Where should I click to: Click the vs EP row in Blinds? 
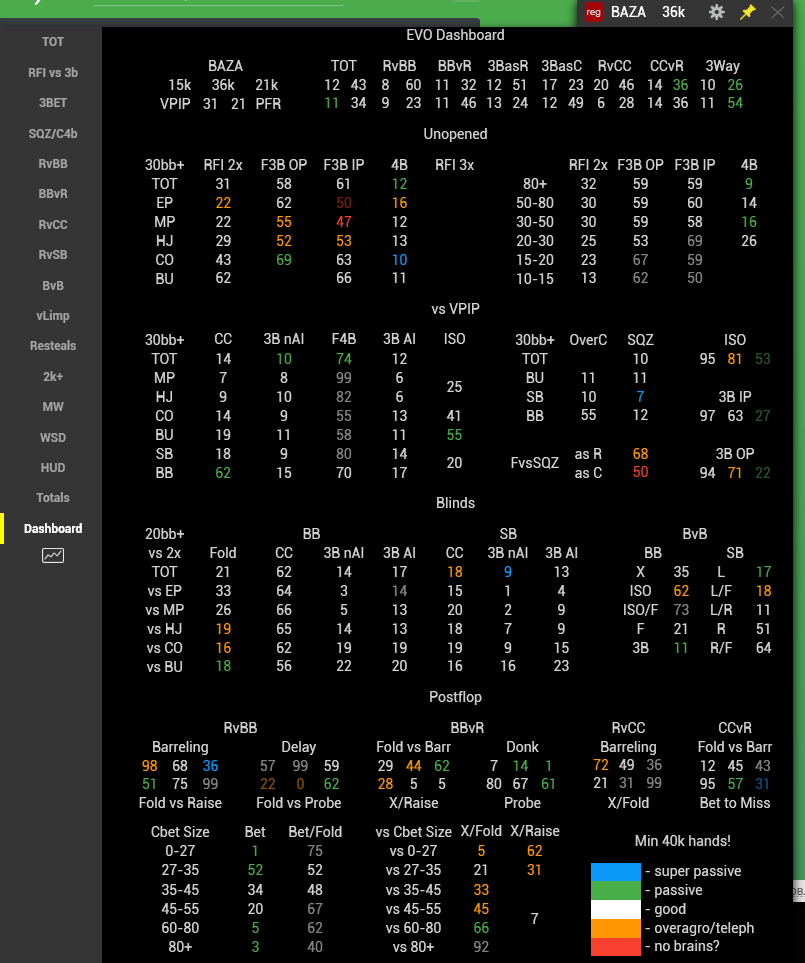[165, 591]
